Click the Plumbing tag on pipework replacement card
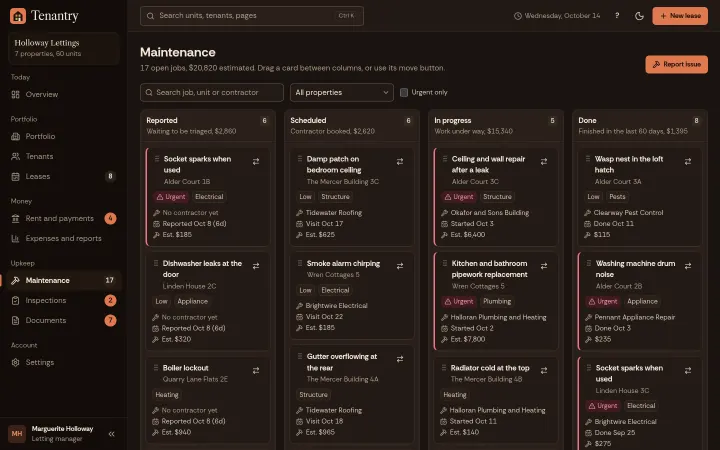Screen dimensions: 720x450 pos(497,302)
